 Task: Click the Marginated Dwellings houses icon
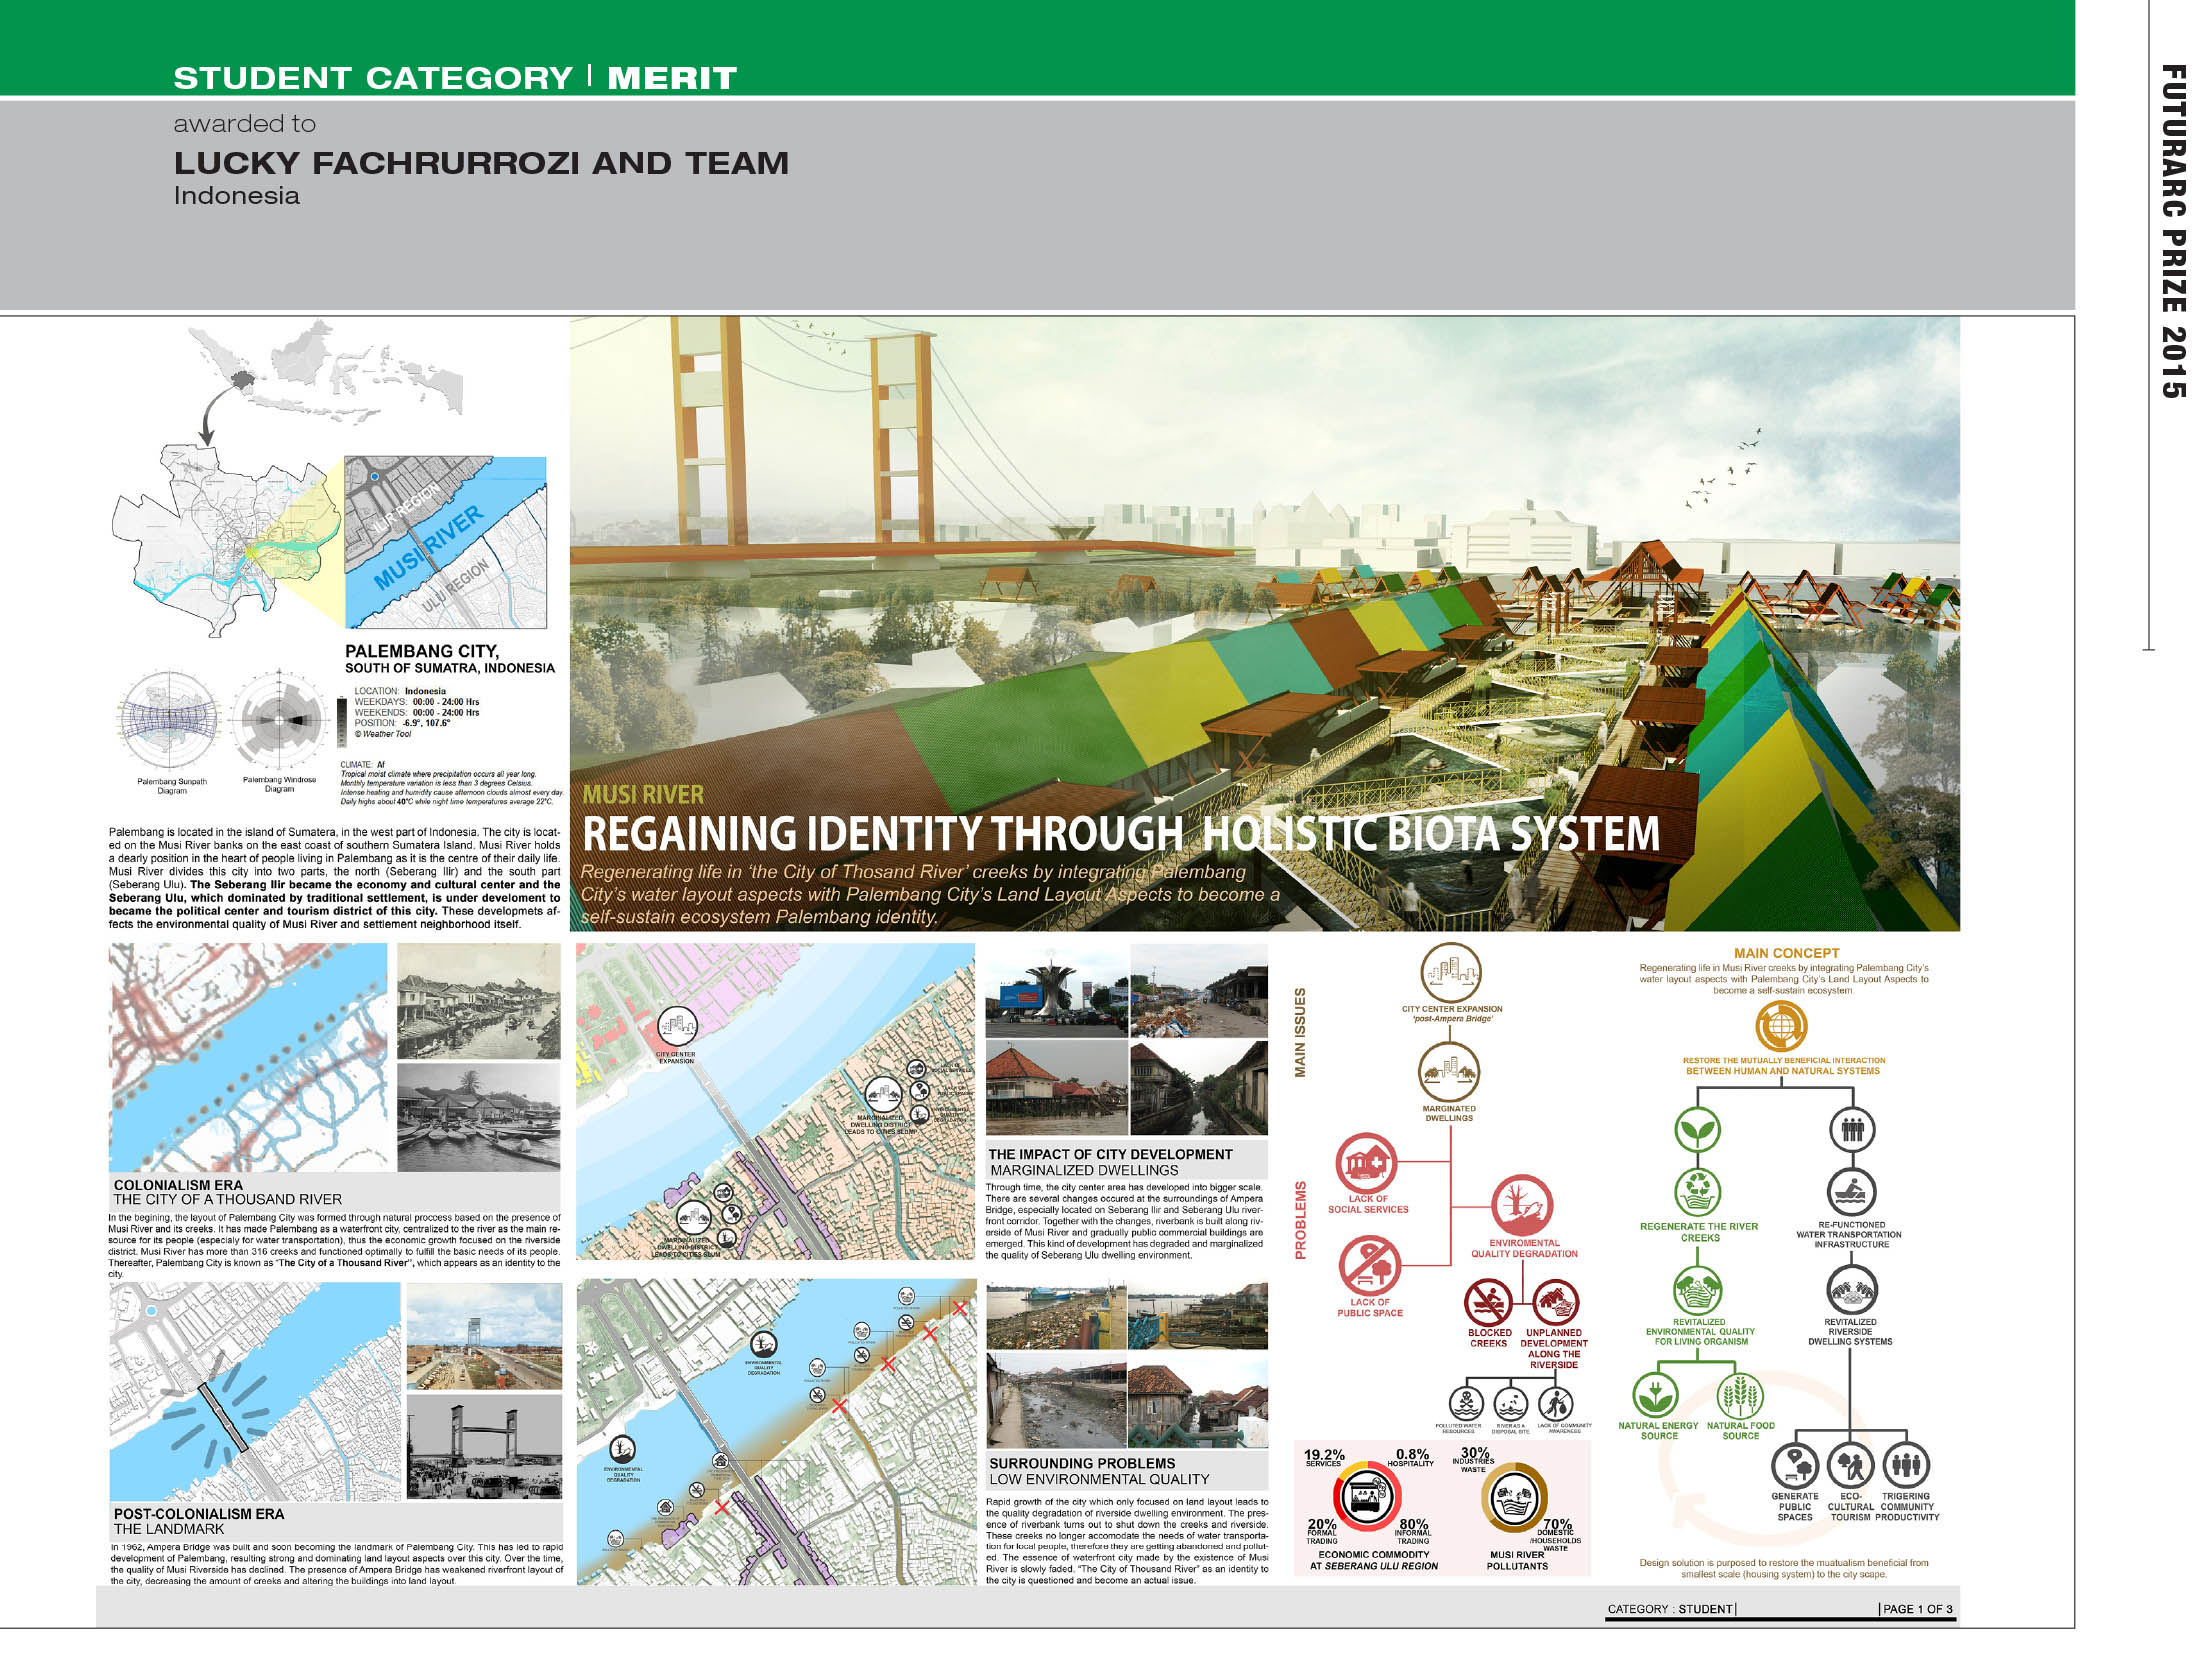click(x=1449, y=1072)
